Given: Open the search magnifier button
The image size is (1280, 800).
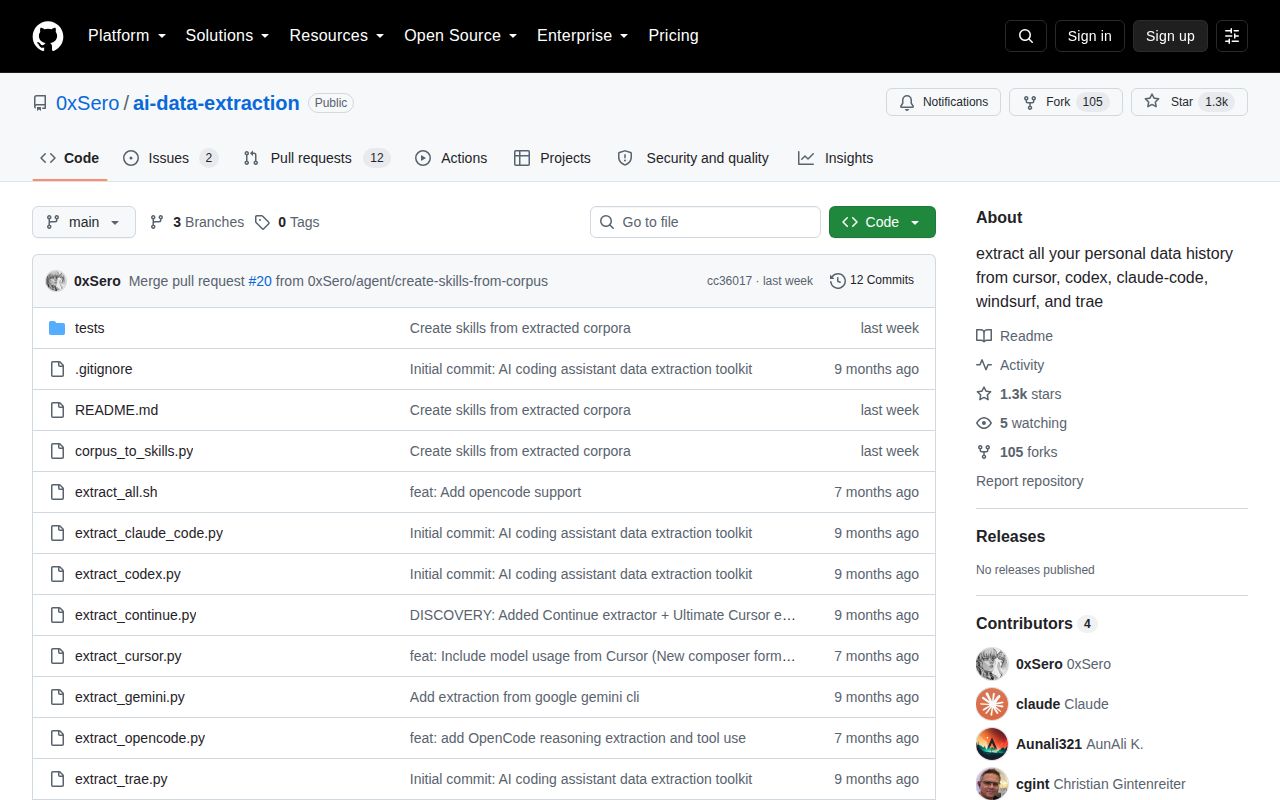Looking at the screenshot, I should (1026, 36).
